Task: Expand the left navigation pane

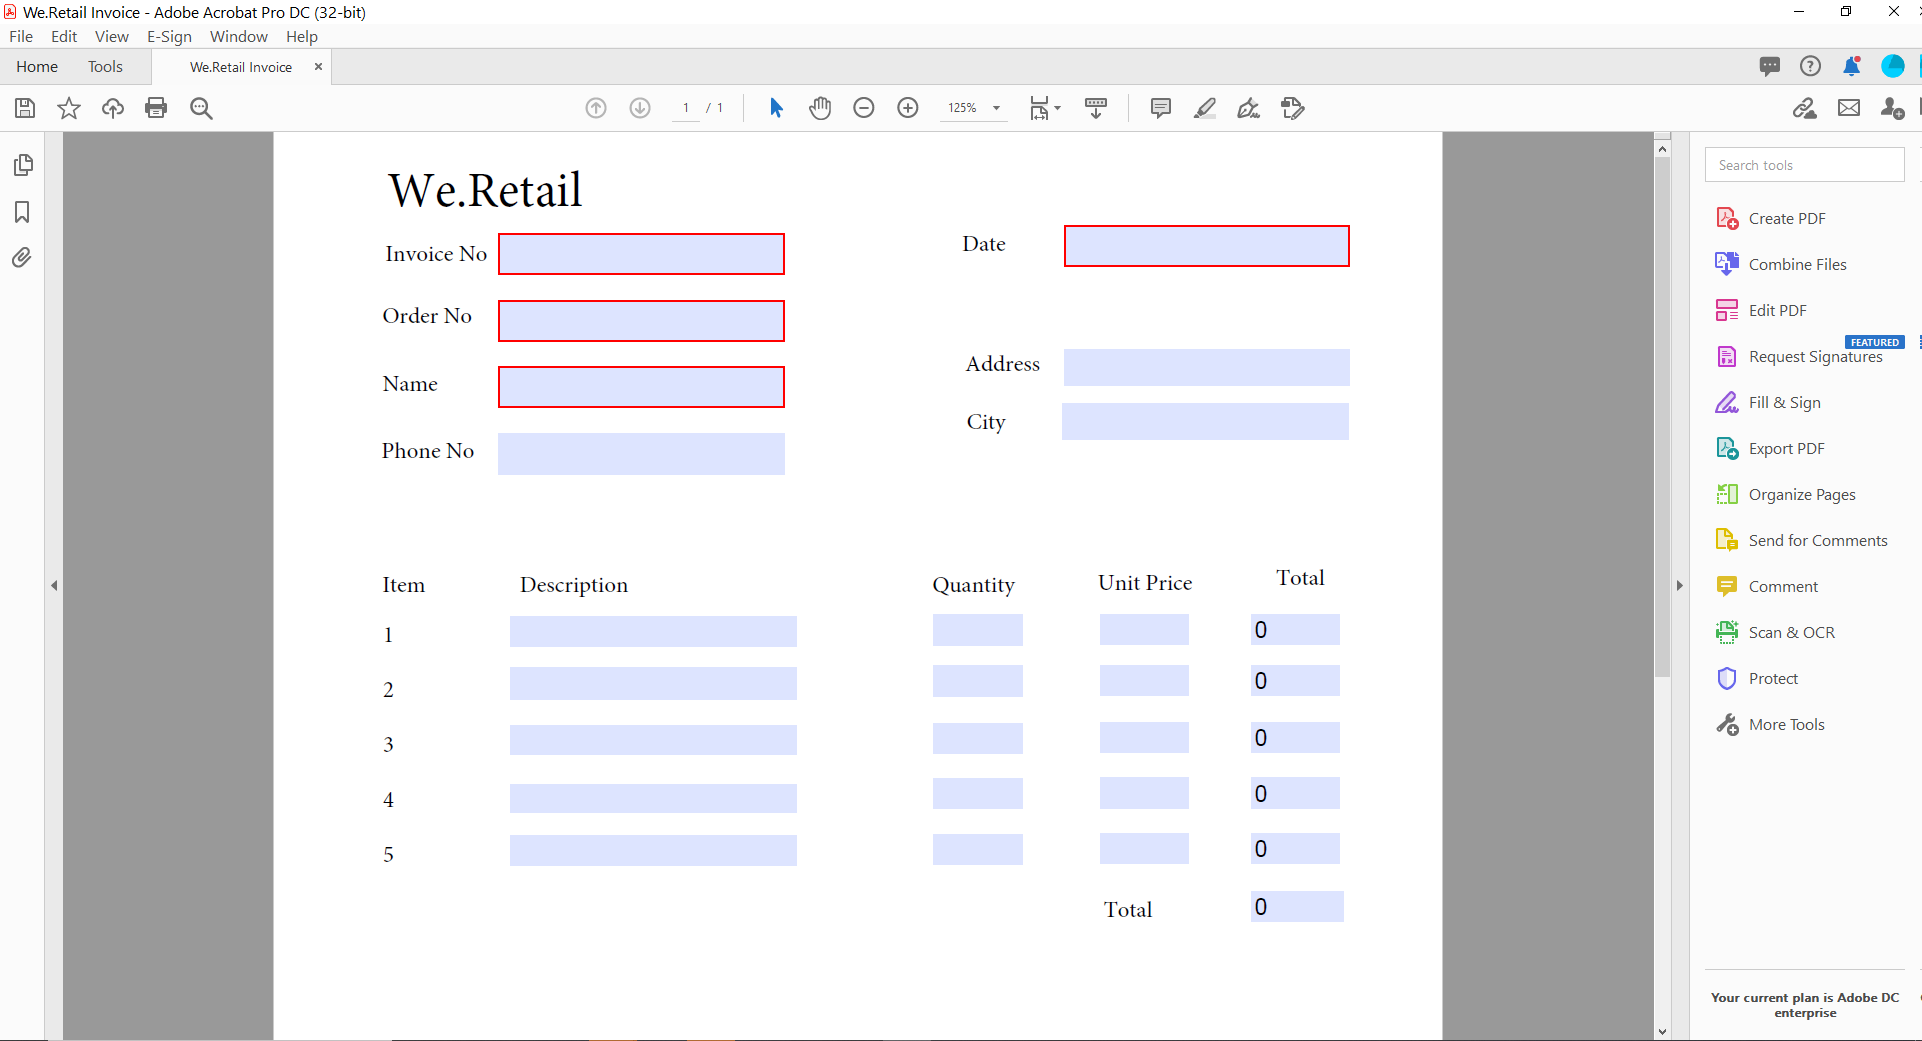Action: 54,586
